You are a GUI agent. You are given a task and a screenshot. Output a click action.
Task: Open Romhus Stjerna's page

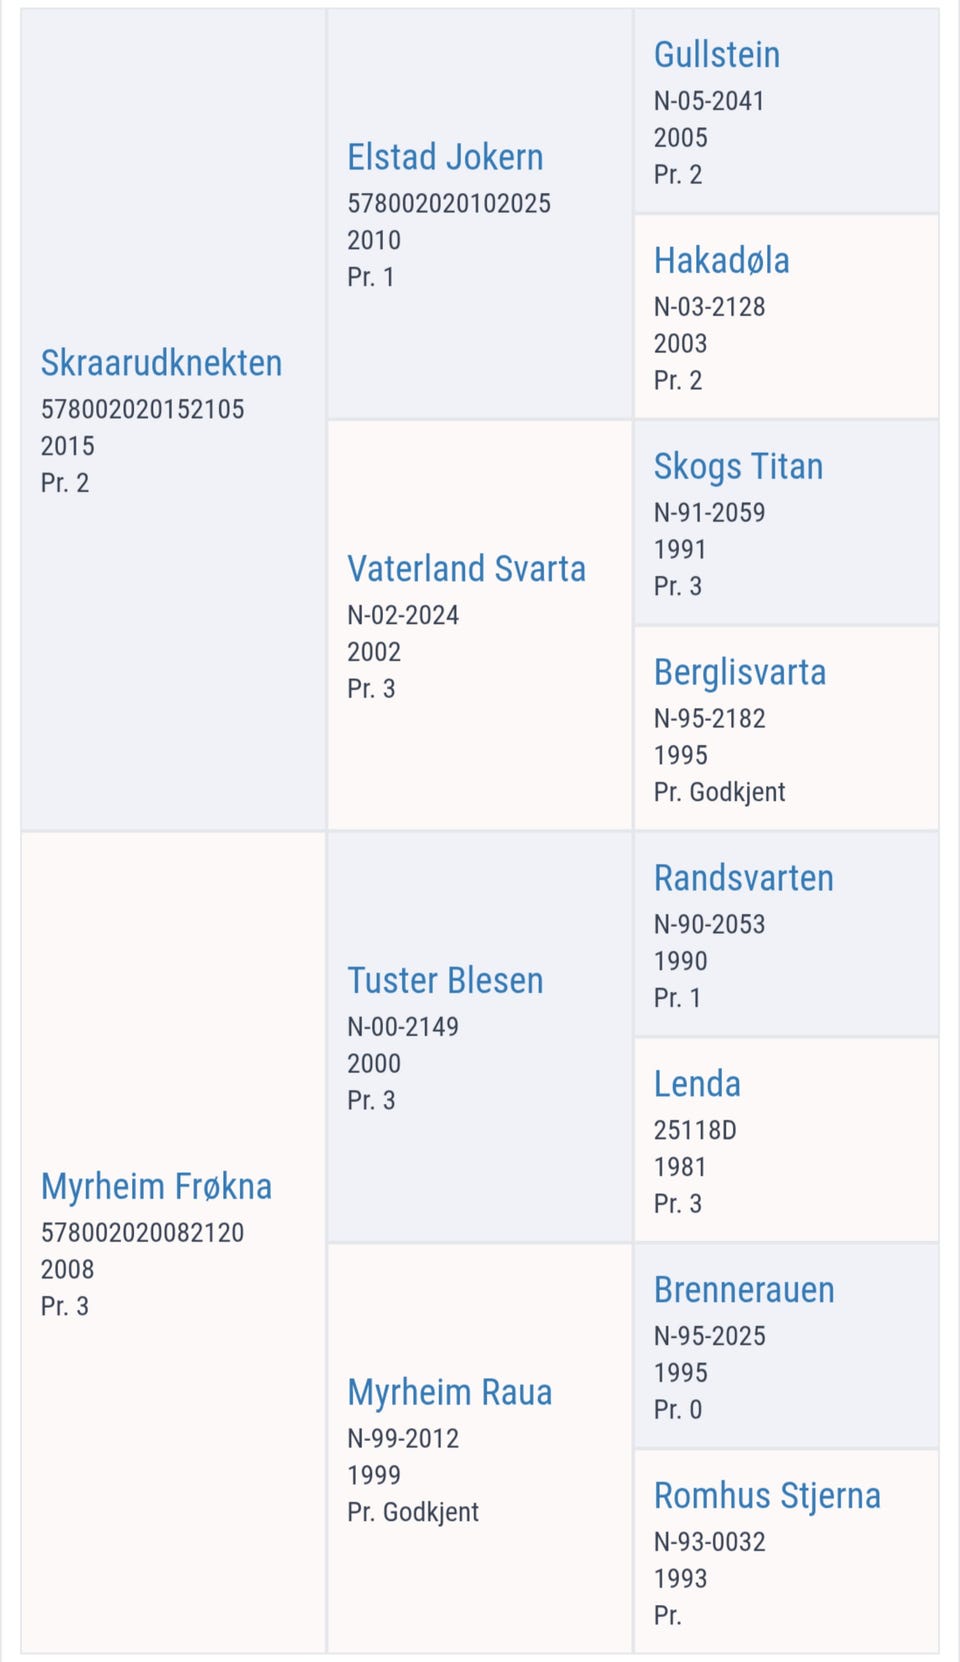767,1496
